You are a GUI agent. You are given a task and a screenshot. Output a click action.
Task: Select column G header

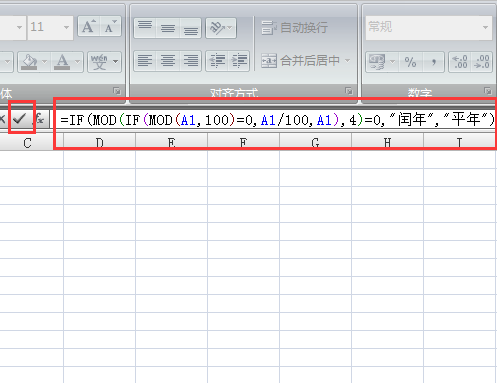[315, 143]
